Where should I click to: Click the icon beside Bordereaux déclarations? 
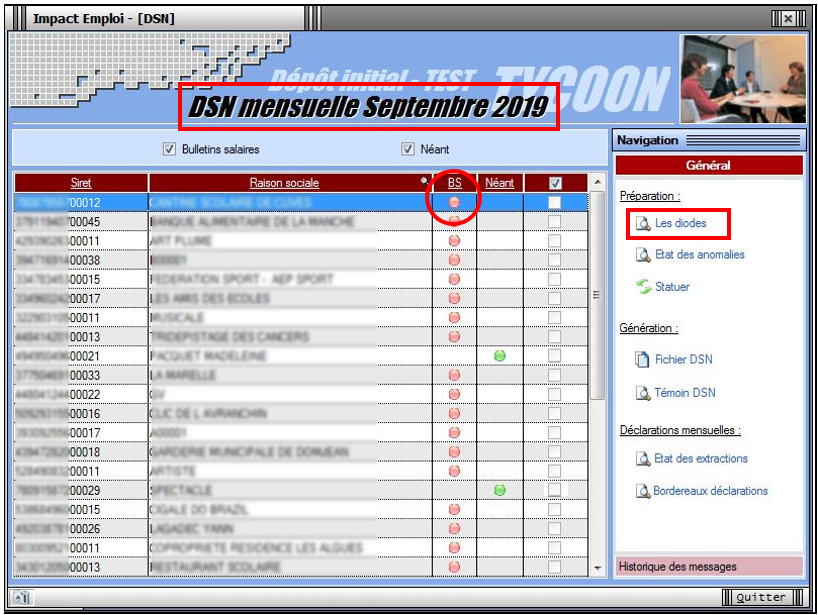click(643, 491)
